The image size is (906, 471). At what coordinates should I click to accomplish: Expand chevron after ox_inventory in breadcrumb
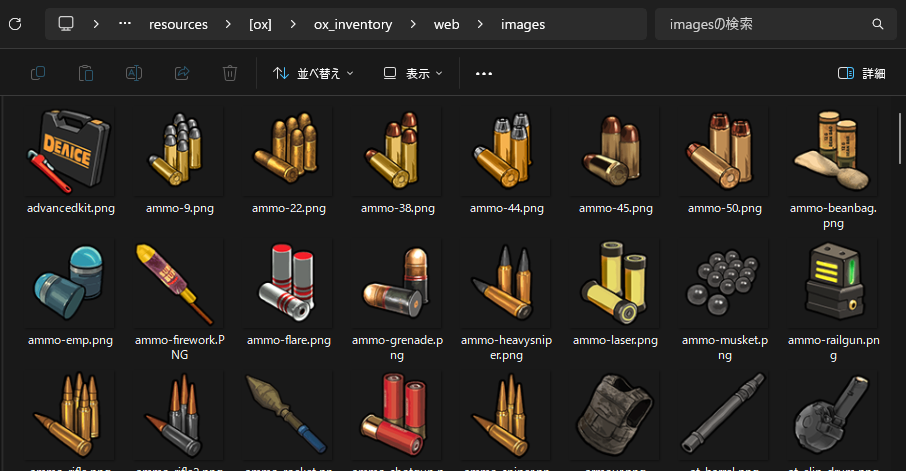point(413,24)
